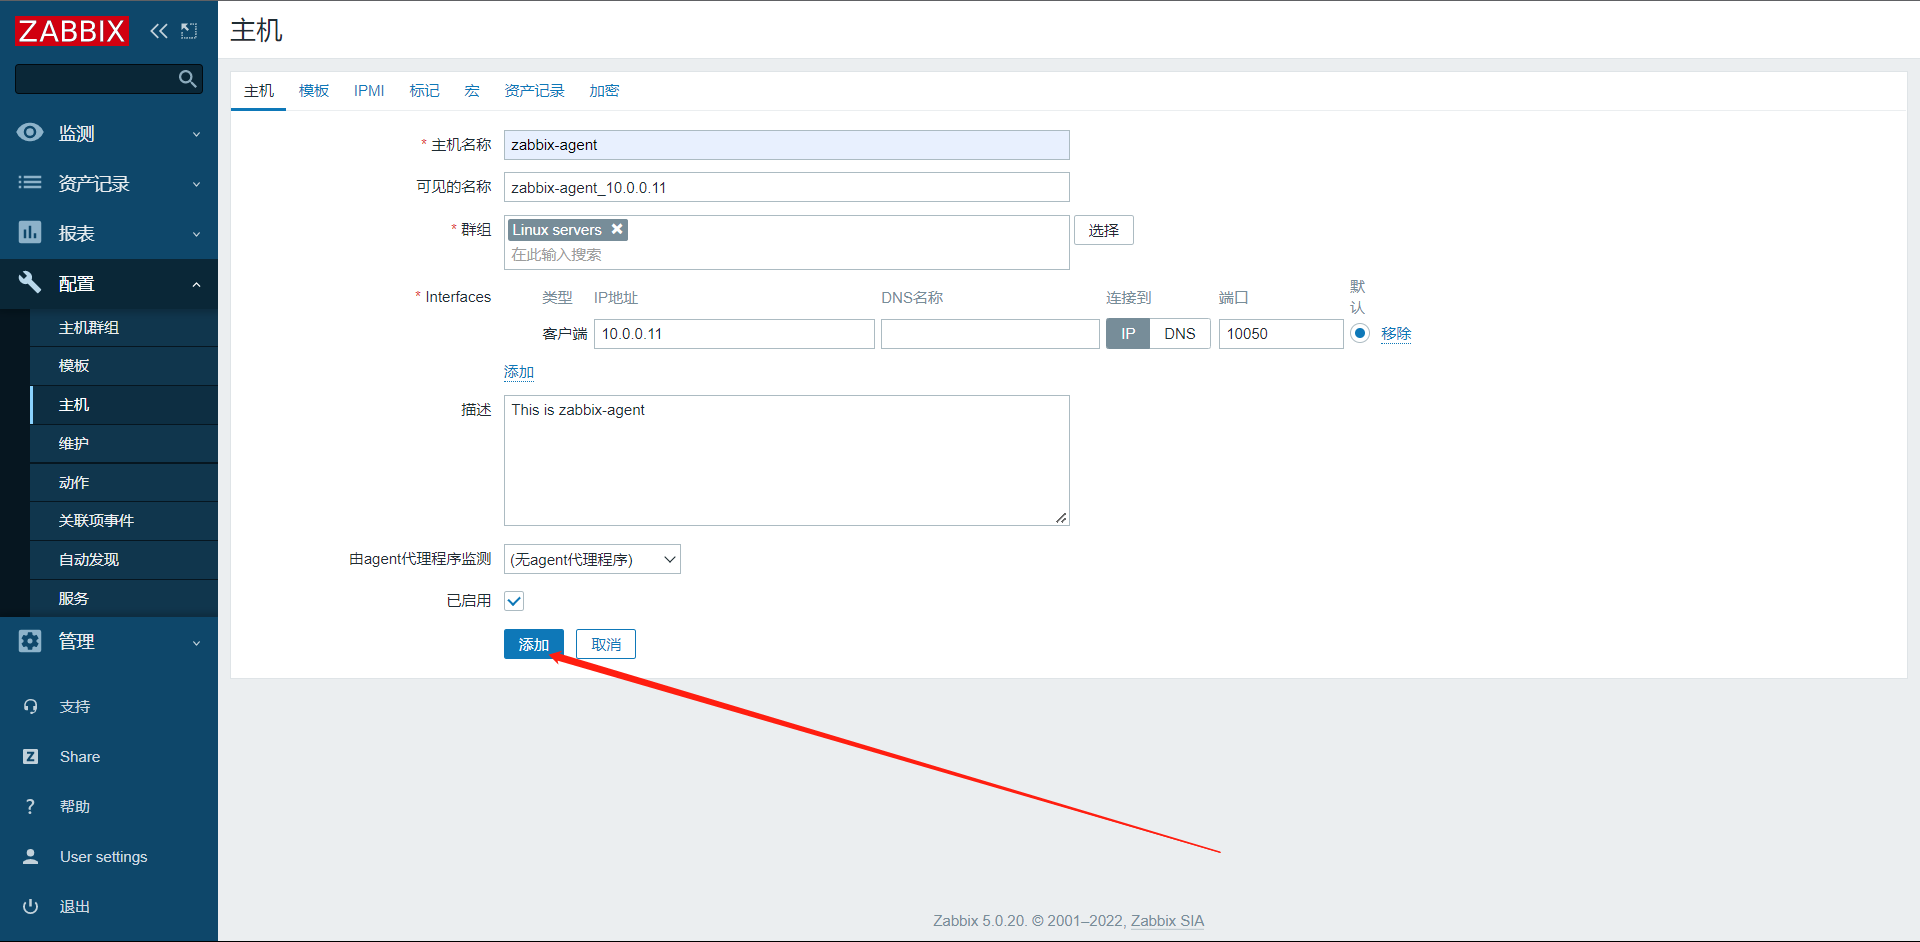The height and width of the screenshot is (942, 1920).
Task: Open the IPMI tab
Action: pyautogui.click(x=369, y=90)
